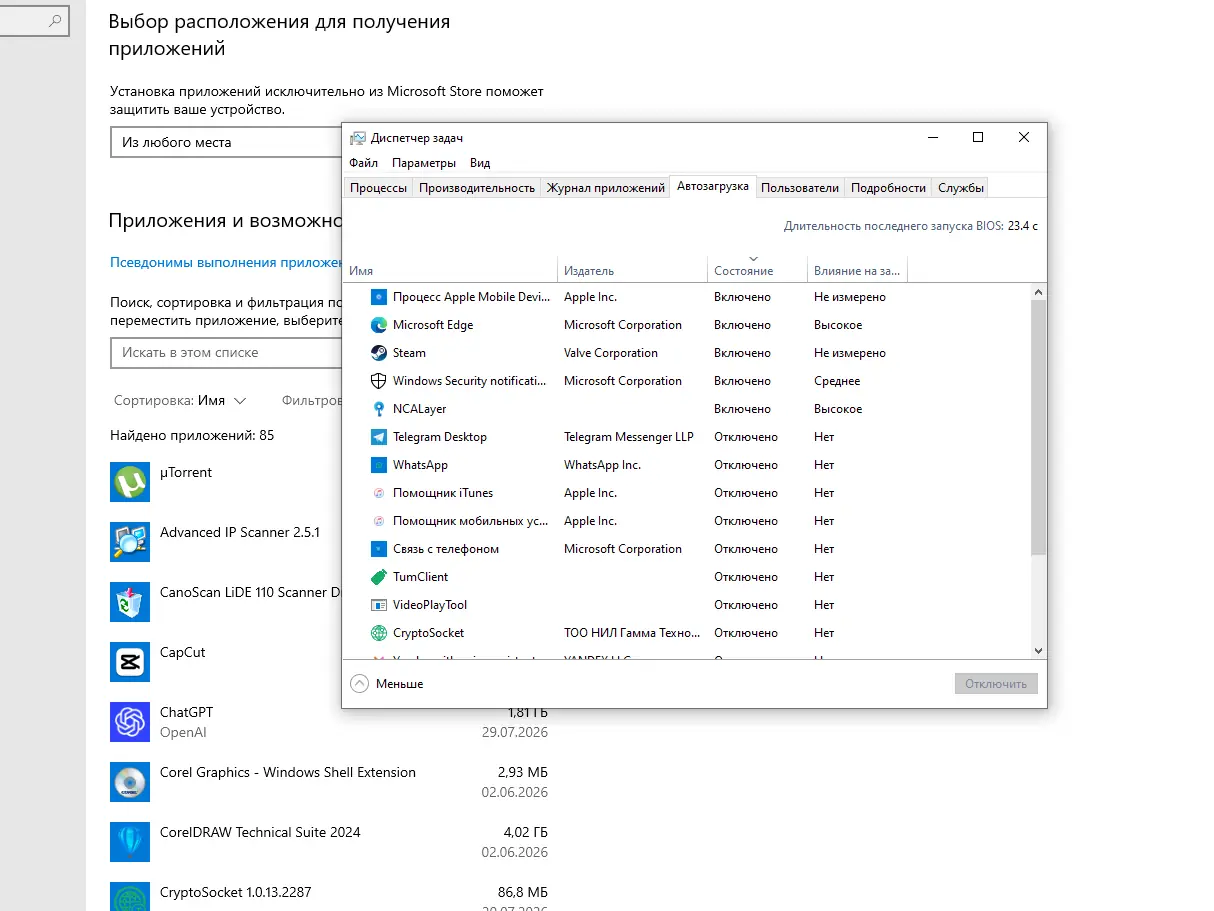Select the Автозагрузка tab
This screenshot has height=911, width=1214.
713,186
